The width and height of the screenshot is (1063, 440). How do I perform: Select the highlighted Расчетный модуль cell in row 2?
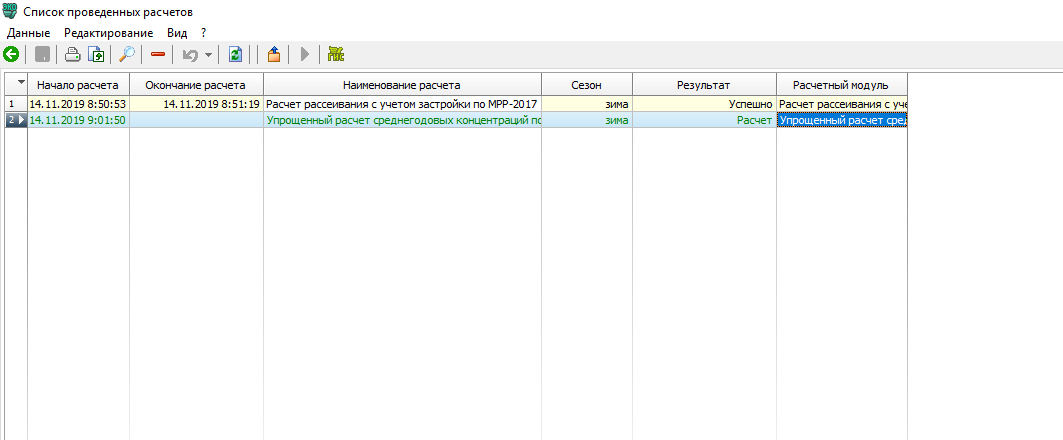pos(842,120)
